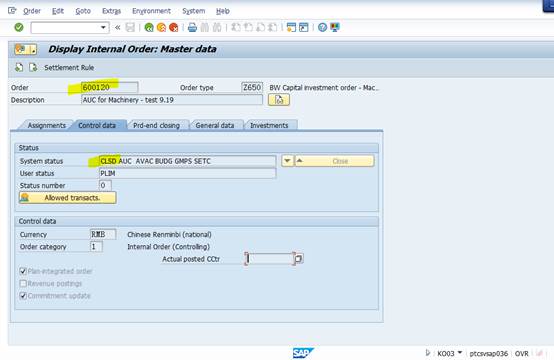This screenshot has height=360, width=554.
Task: Open Help with the question mark icon
Action: [x=322, y=27]
